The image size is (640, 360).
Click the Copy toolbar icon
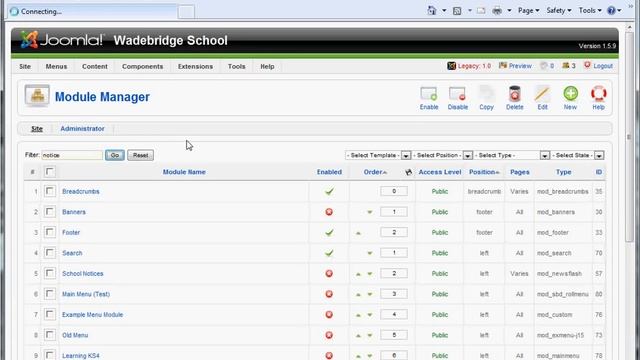[x=486, y=94]
